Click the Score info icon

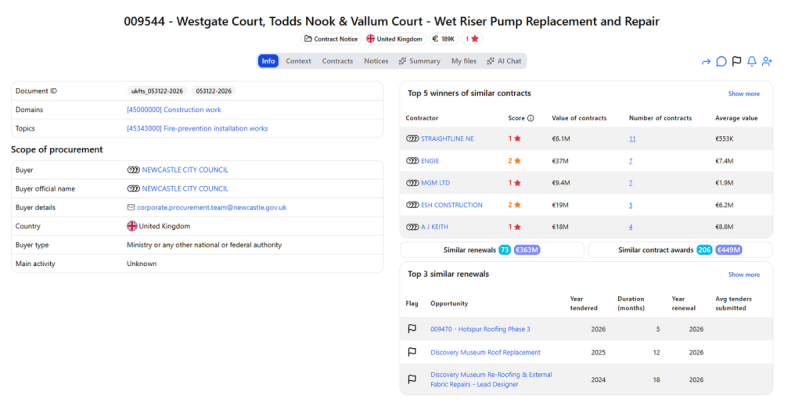click(x=531, y=118)
